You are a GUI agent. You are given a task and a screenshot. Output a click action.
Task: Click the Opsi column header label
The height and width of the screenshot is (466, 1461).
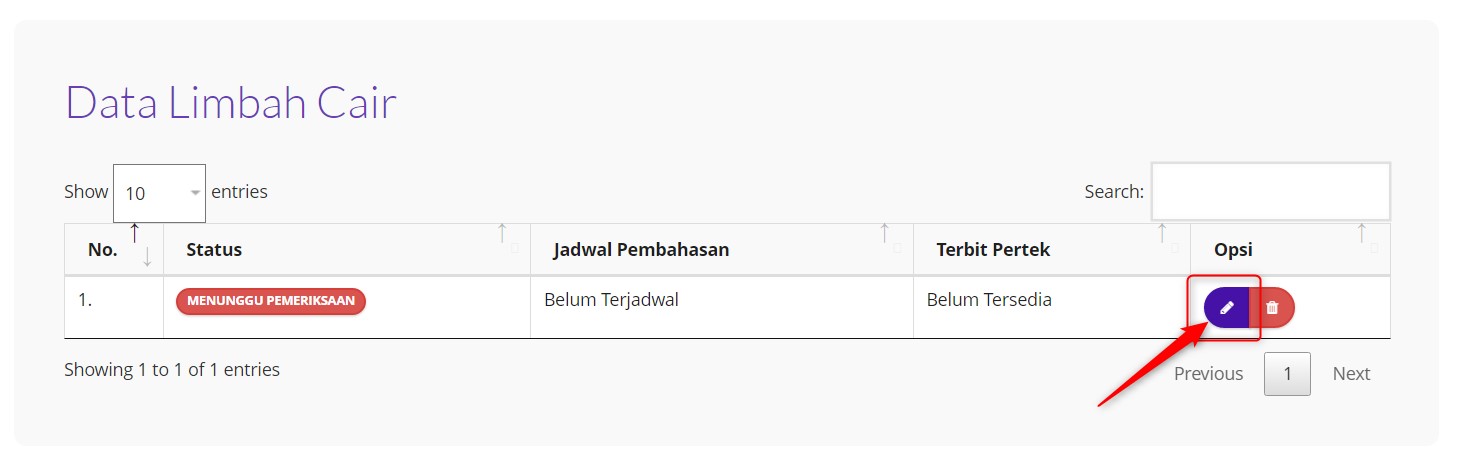point(1233,250)
